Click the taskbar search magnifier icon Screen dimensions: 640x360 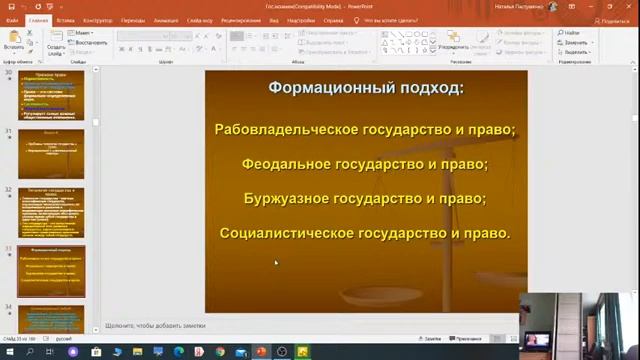(x=30, y=351)
